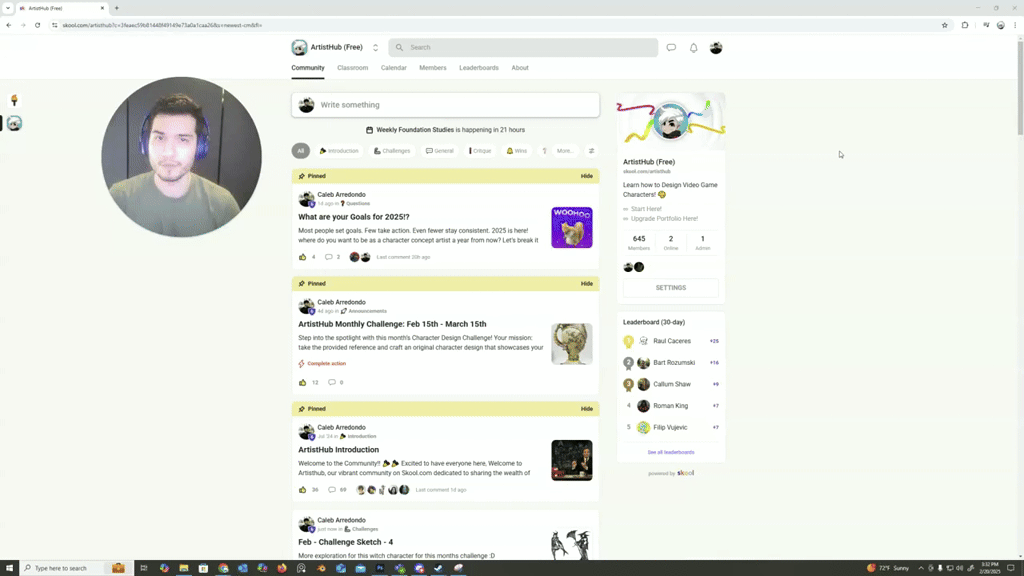
Task: Select the All category filter
Action: tap(300, 151)
